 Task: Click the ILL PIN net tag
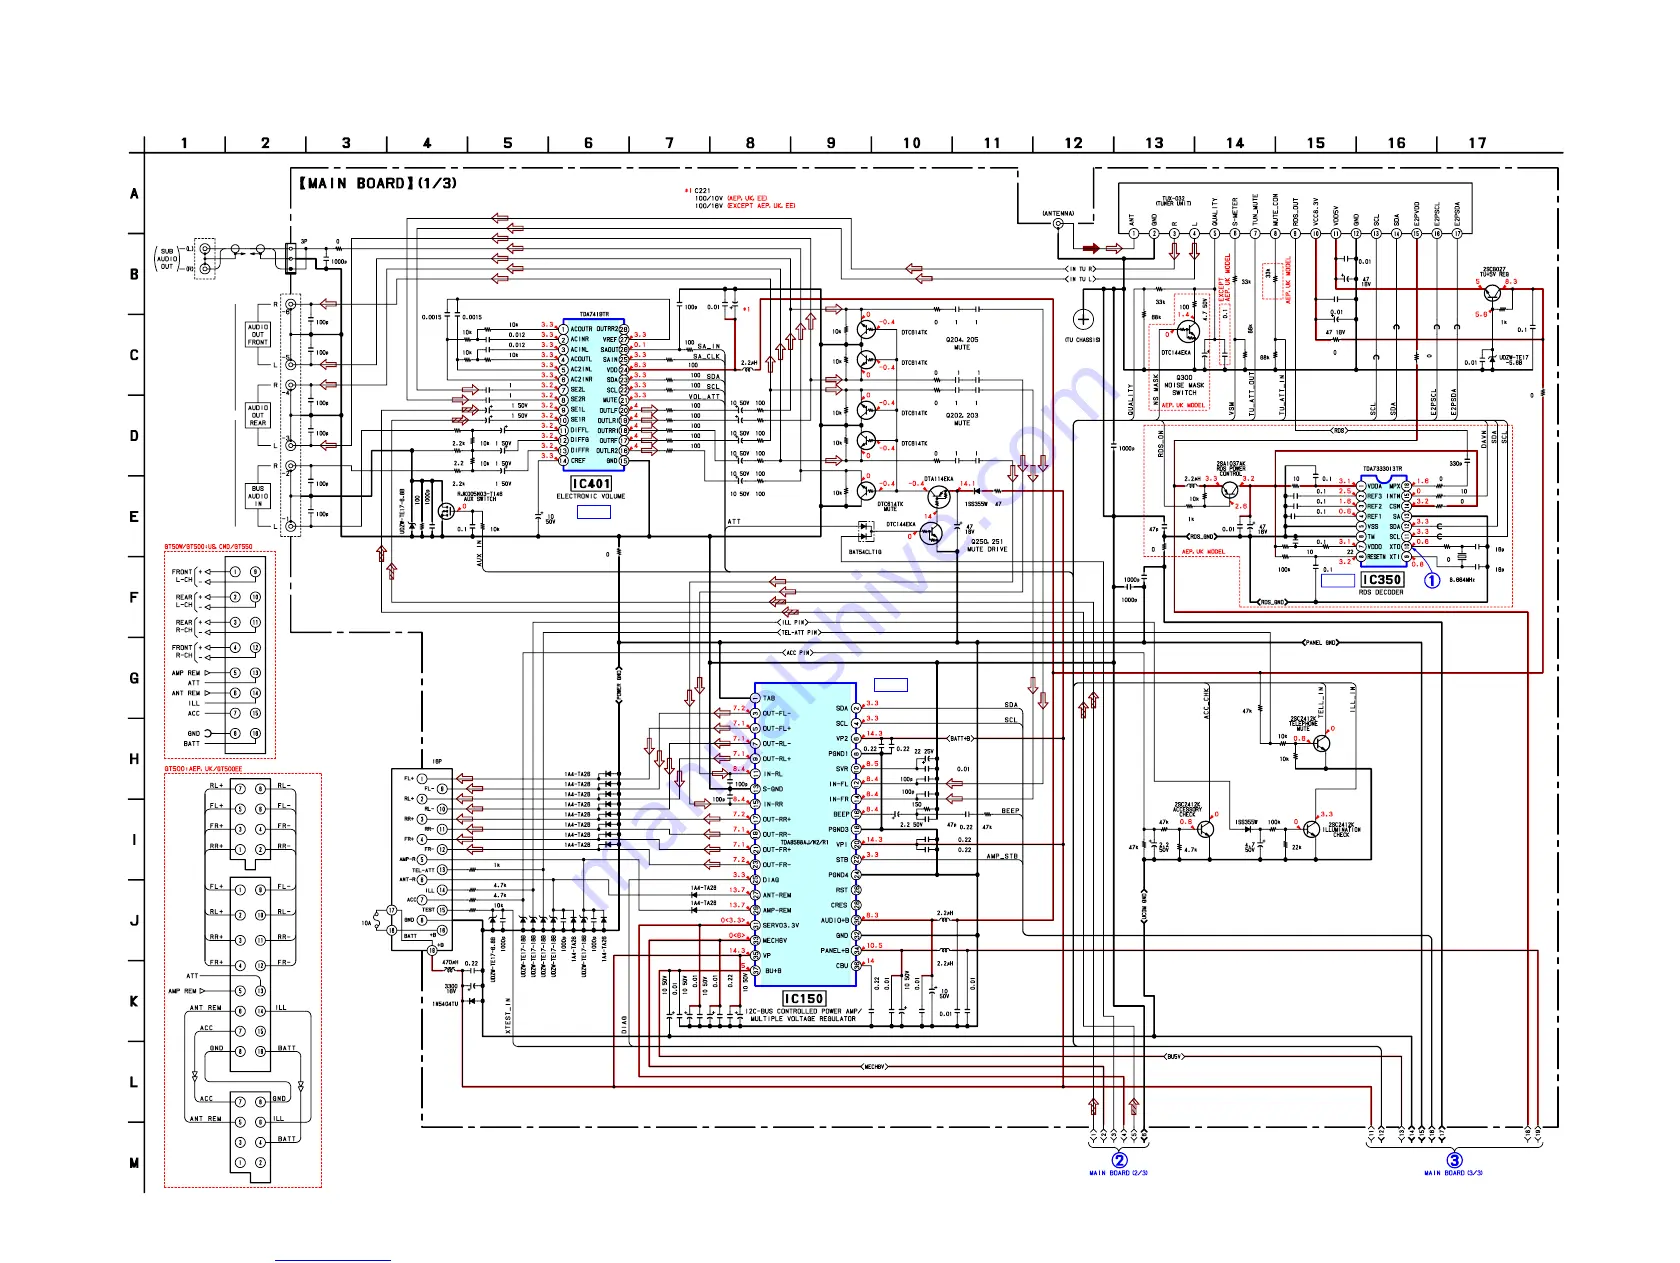point(793,622)
